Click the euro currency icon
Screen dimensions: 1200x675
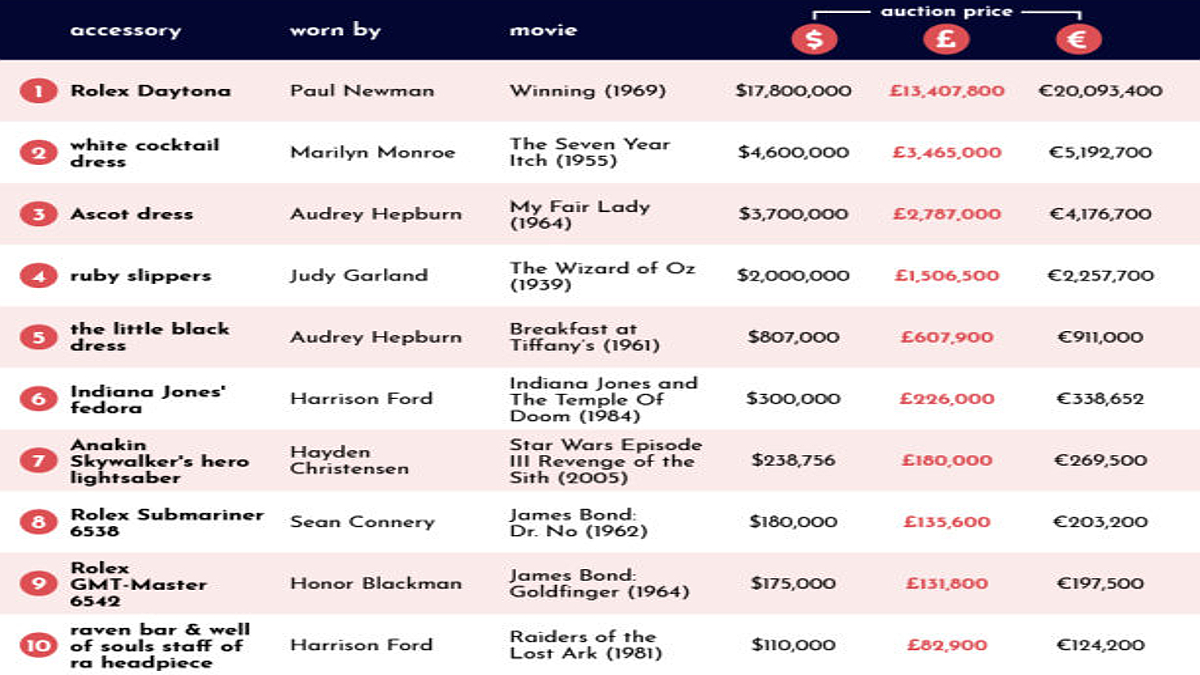[1078, 39]
